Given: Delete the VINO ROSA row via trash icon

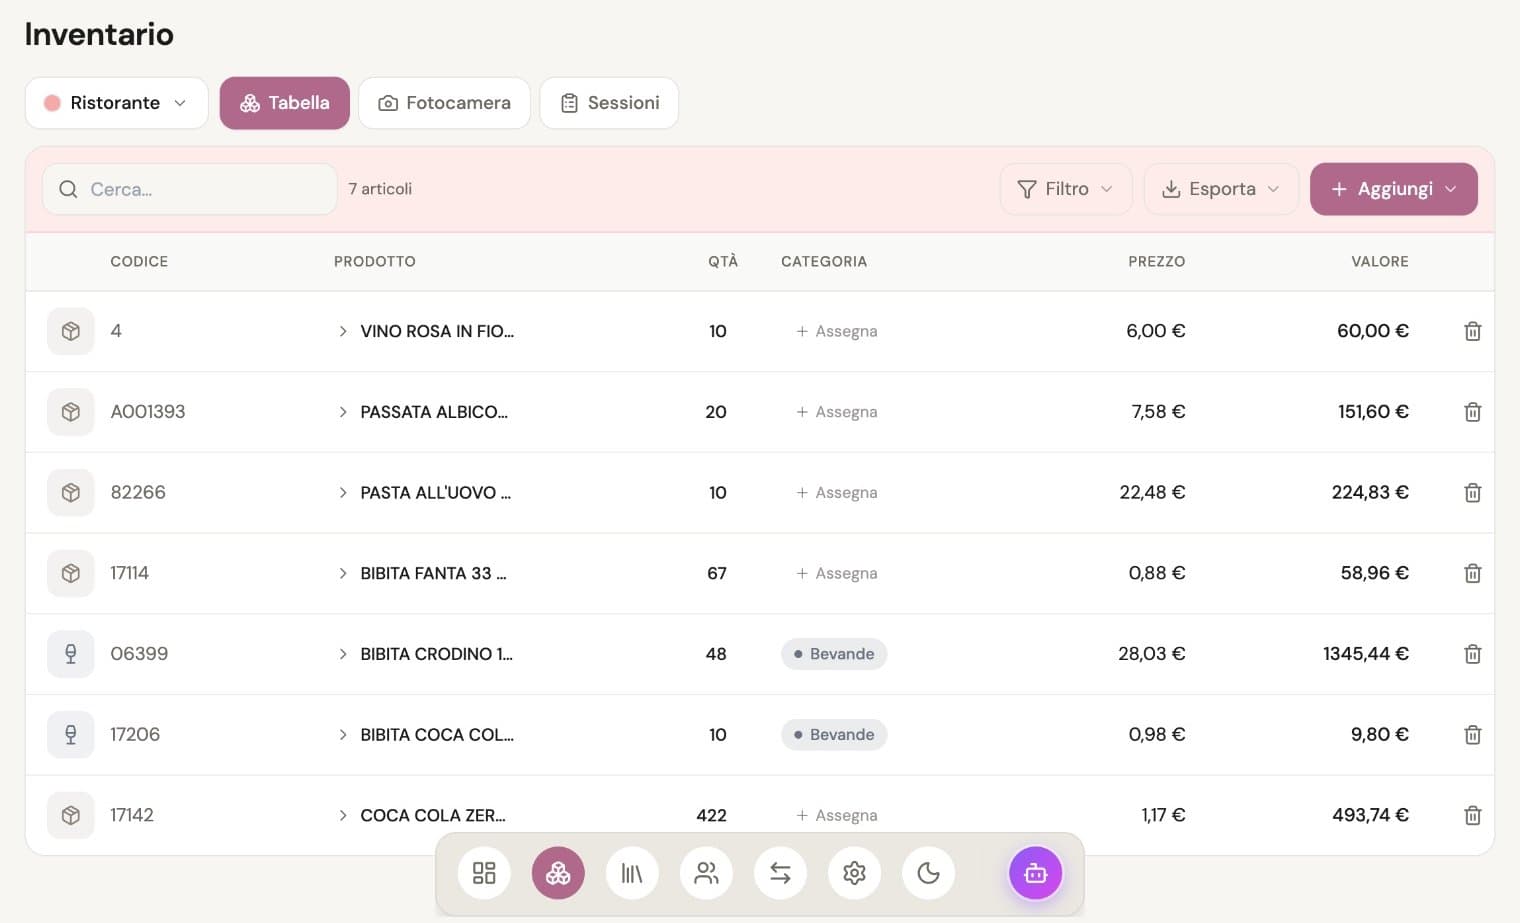Looking at the screenshot, I should [x=1472, y=331].
